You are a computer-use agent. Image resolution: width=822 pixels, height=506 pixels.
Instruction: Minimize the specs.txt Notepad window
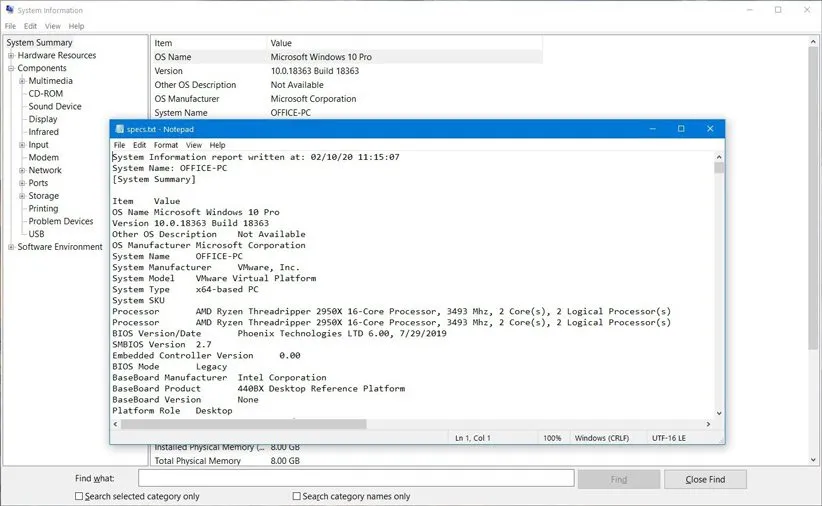click(x=652, y=129)
